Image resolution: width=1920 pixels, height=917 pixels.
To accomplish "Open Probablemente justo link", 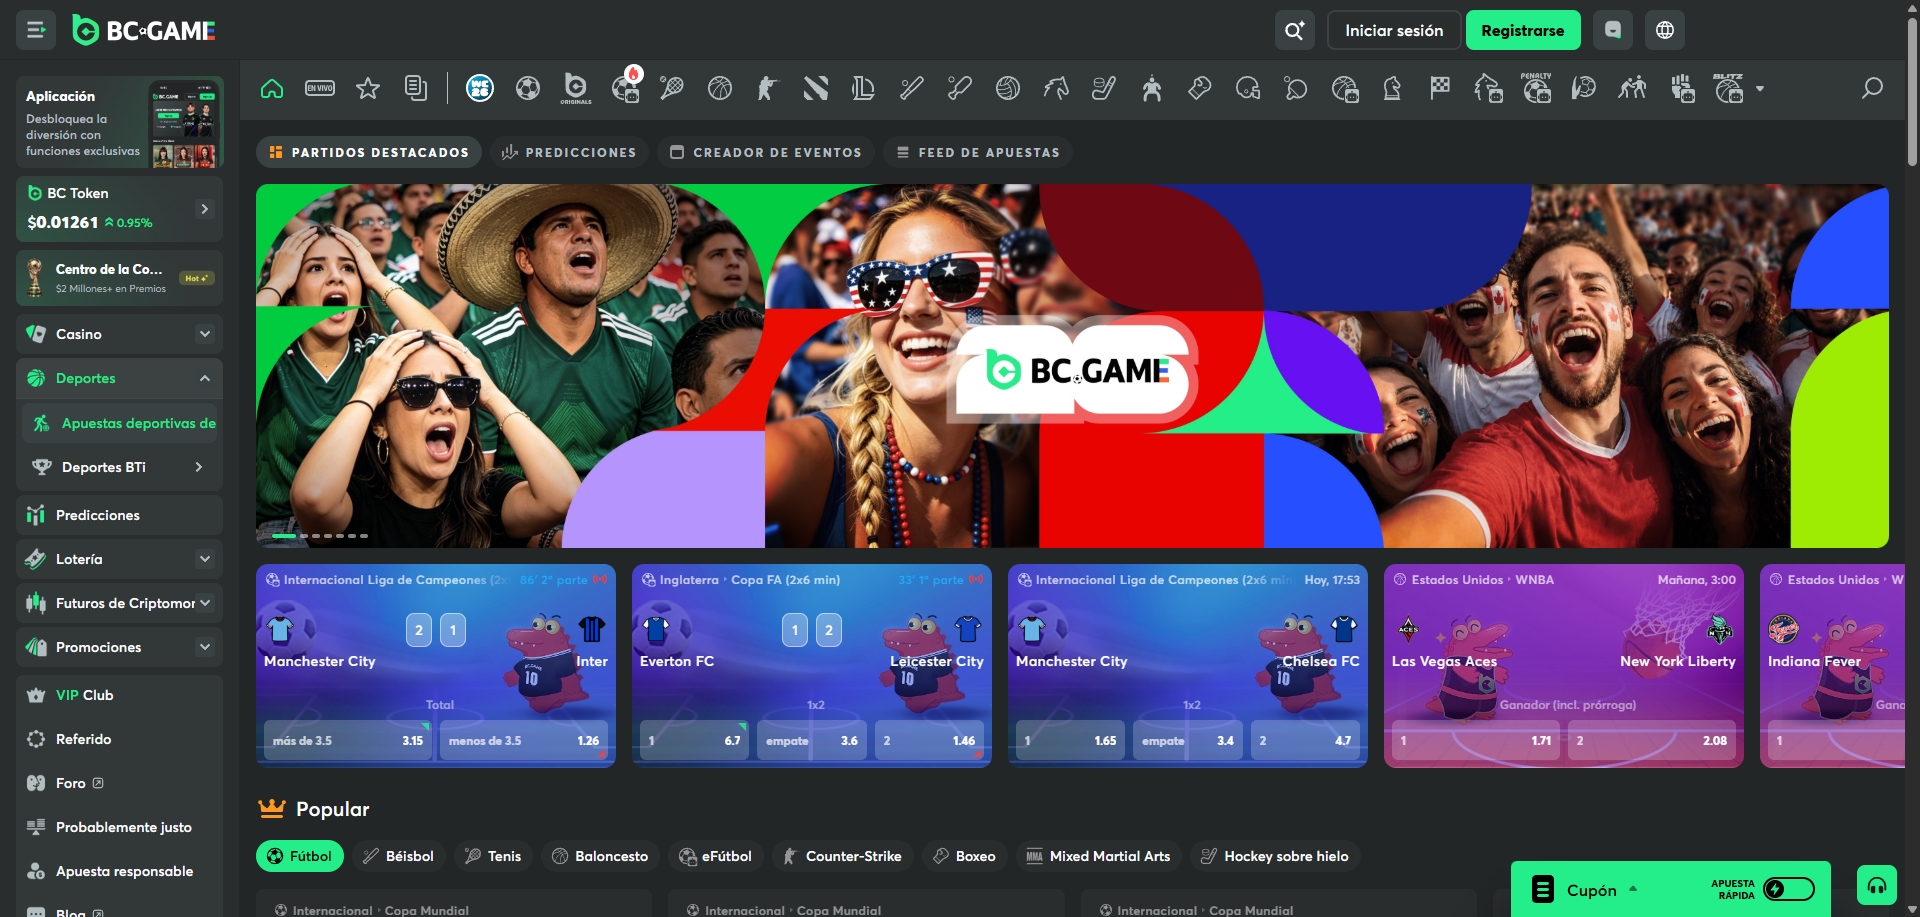I will coord(119,827).
